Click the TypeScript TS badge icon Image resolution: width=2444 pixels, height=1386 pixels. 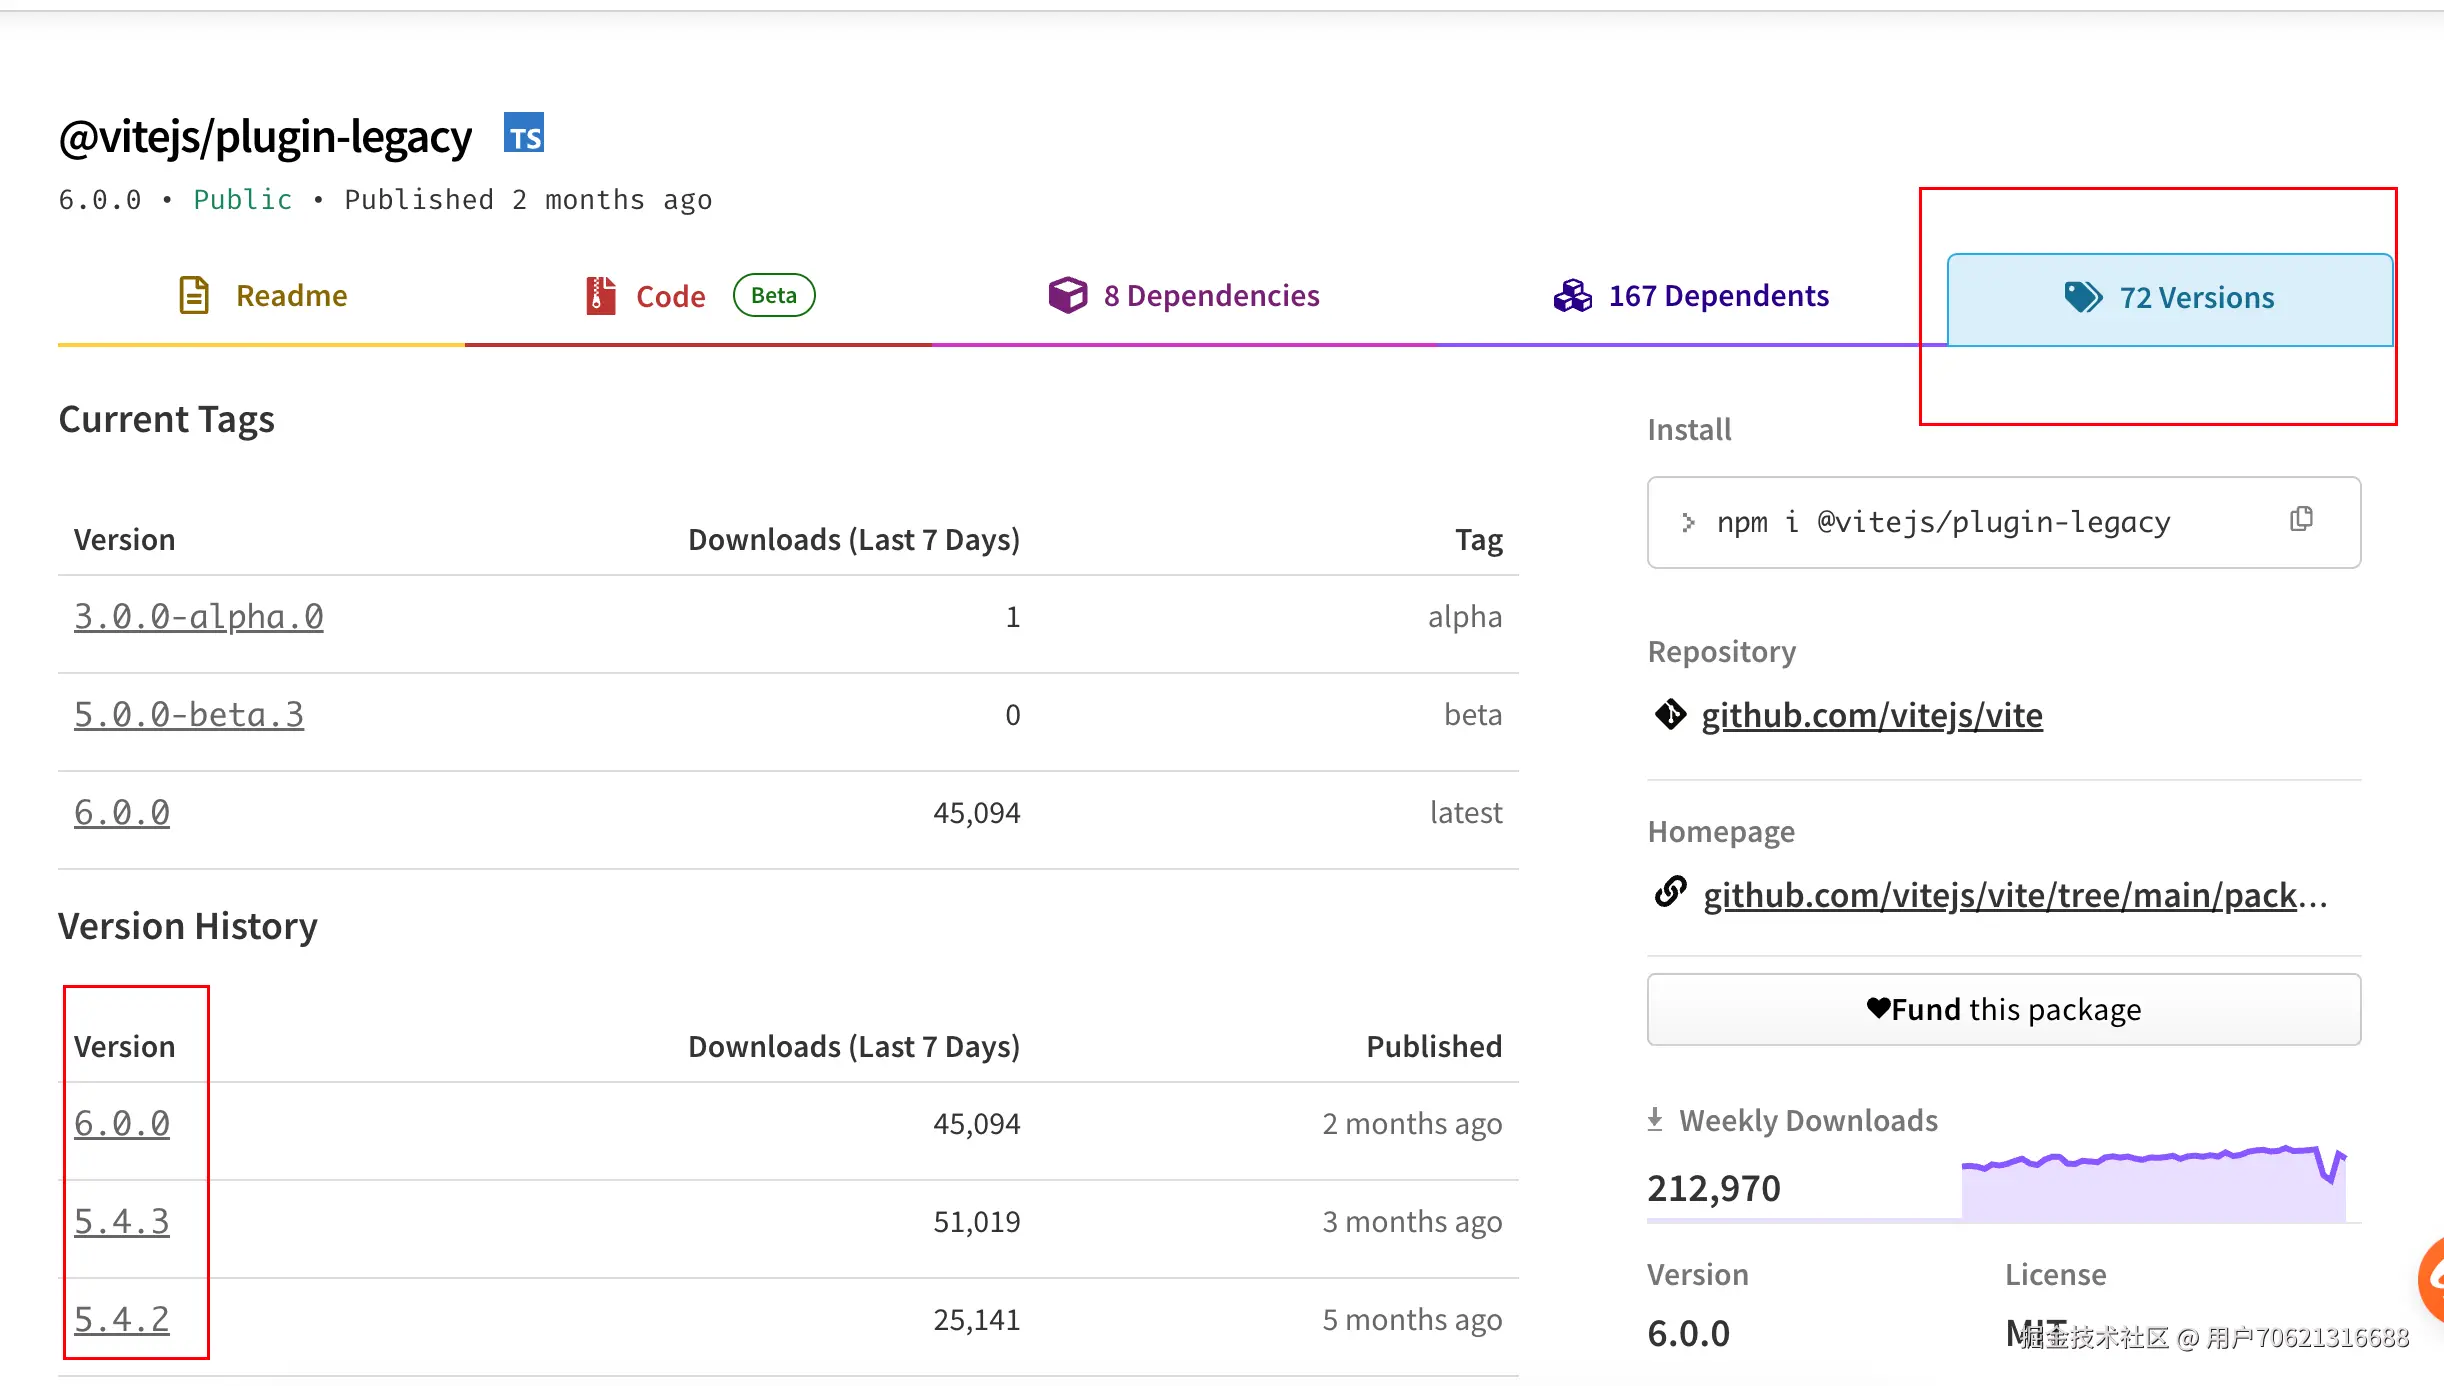pos(524,133)
